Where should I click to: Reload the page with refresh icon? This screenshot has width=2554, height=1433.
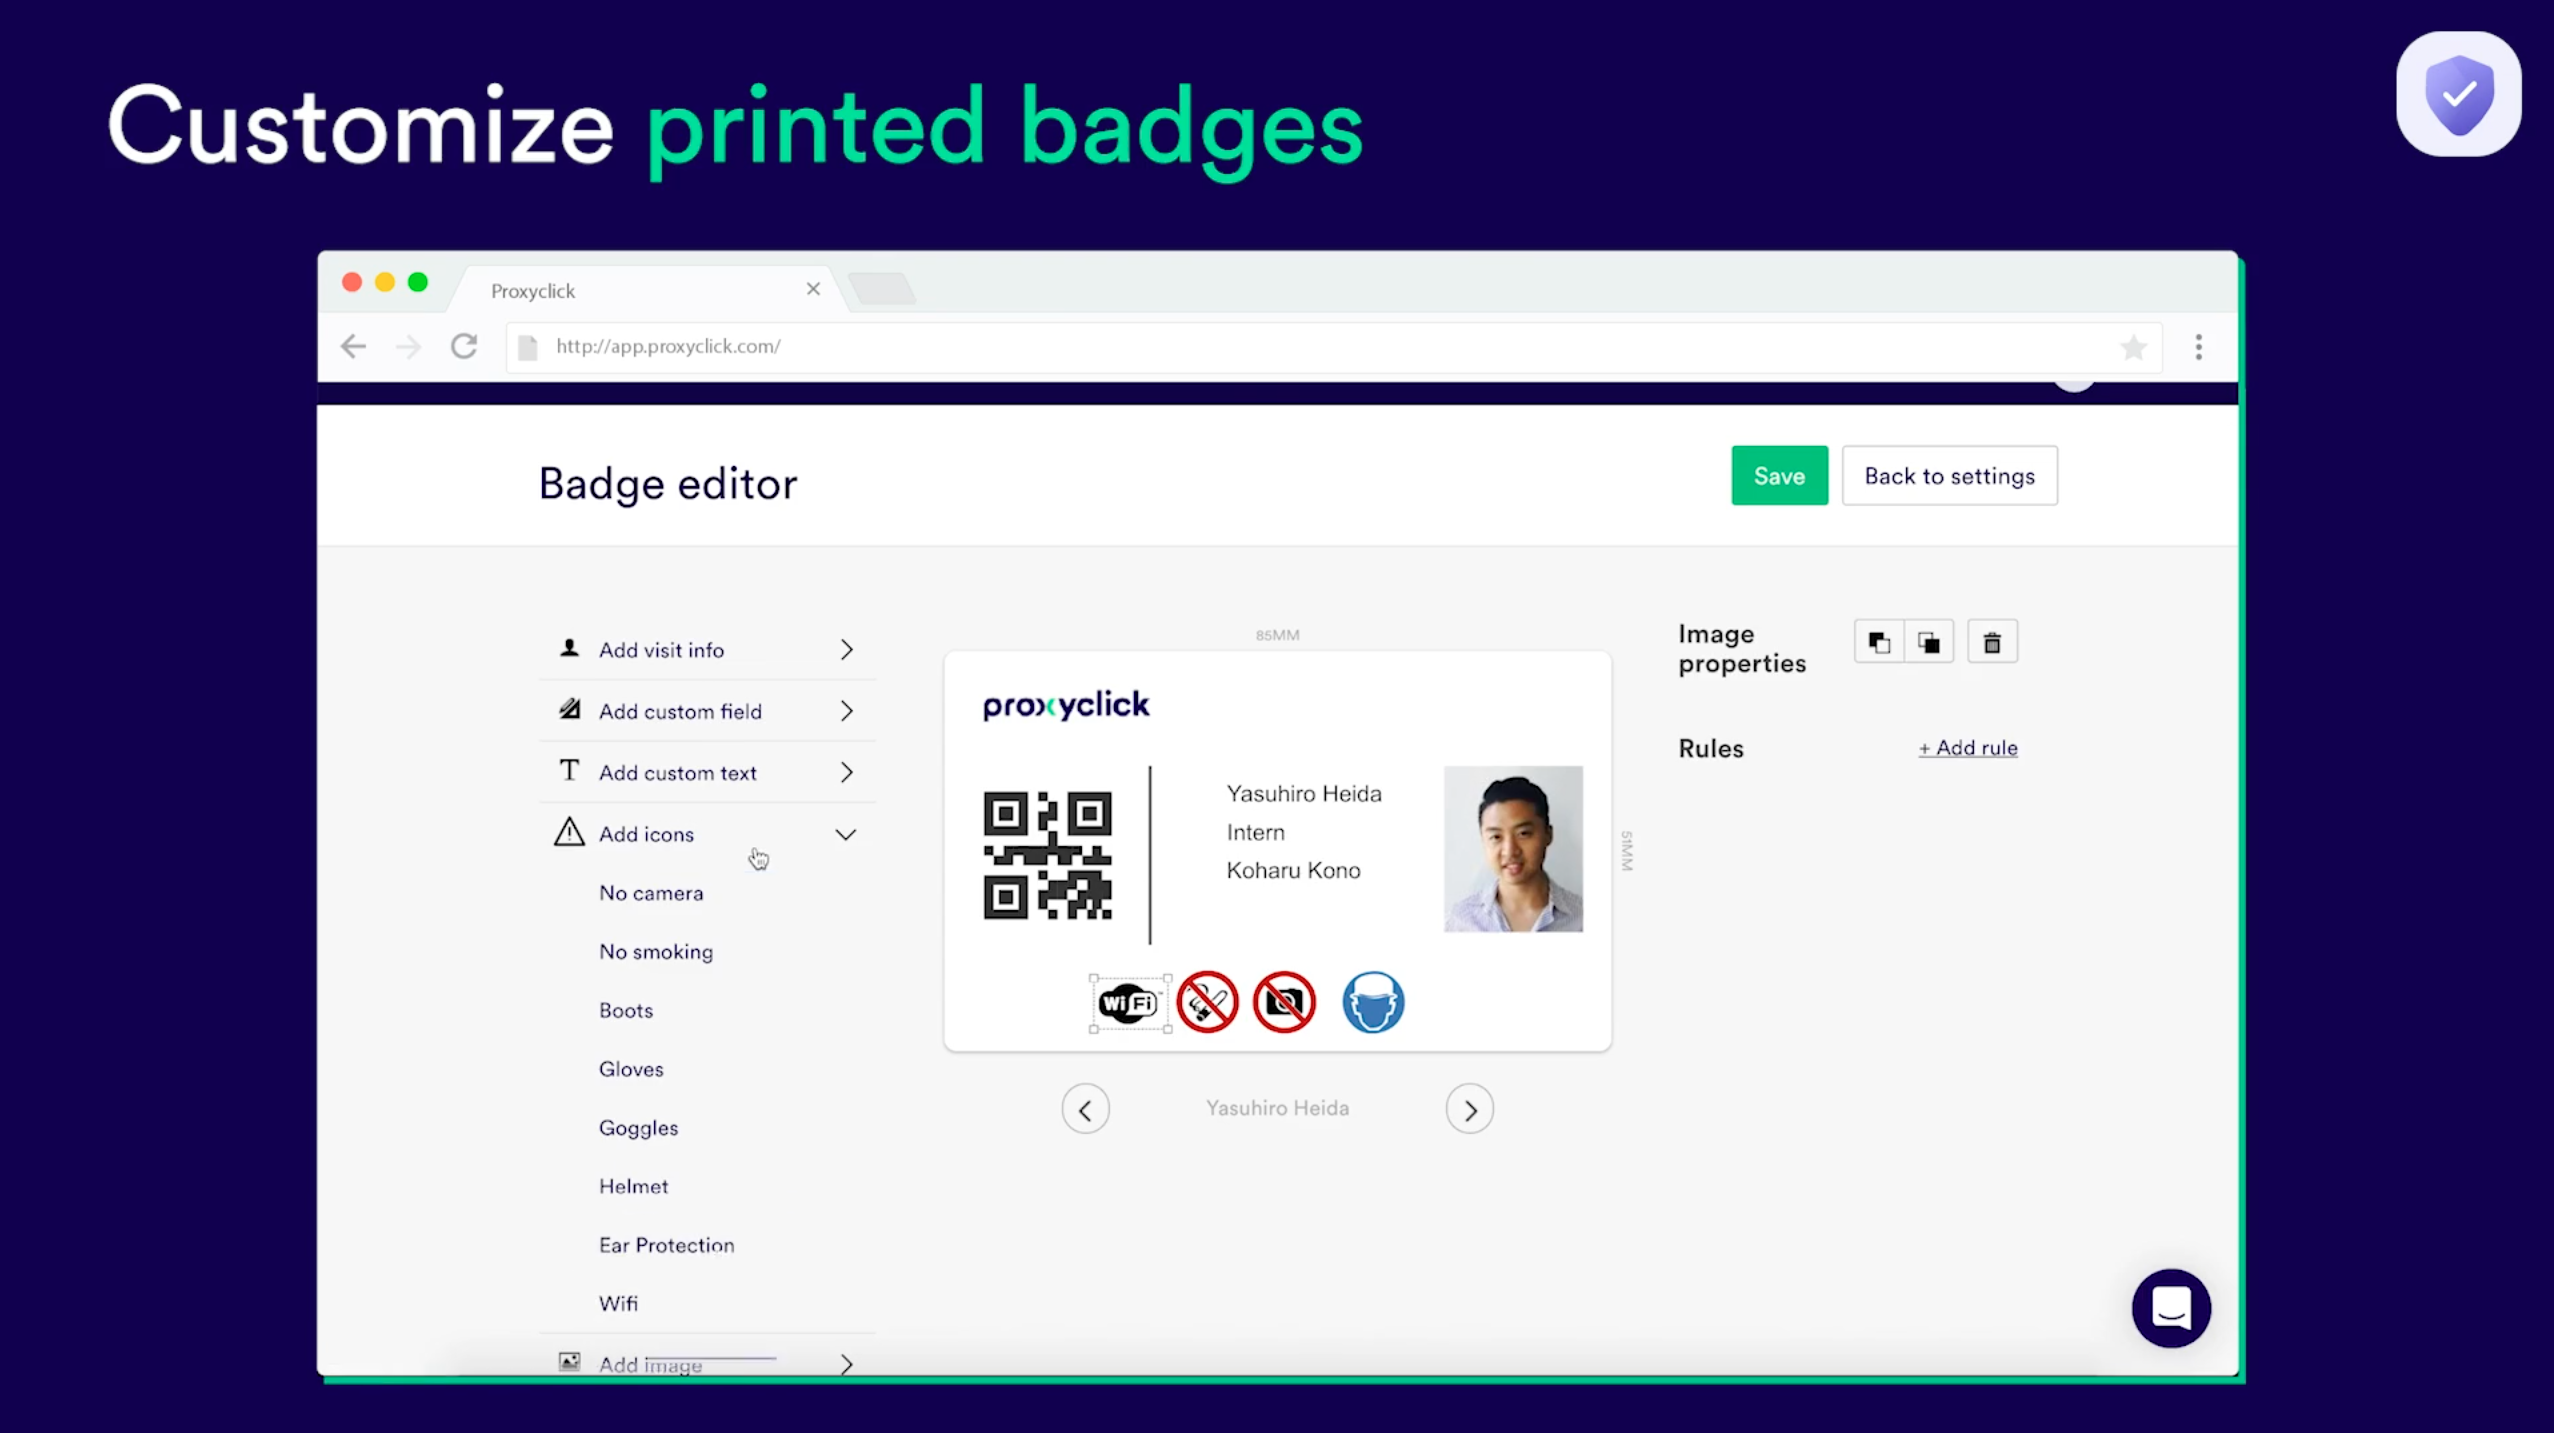tap(464, 347)
